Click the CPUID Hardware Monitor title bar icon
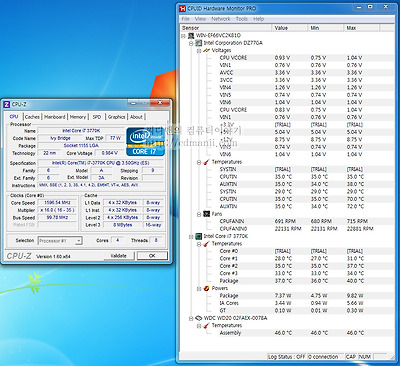The height and width of the screenshot is (366, 400). (182, 8)
